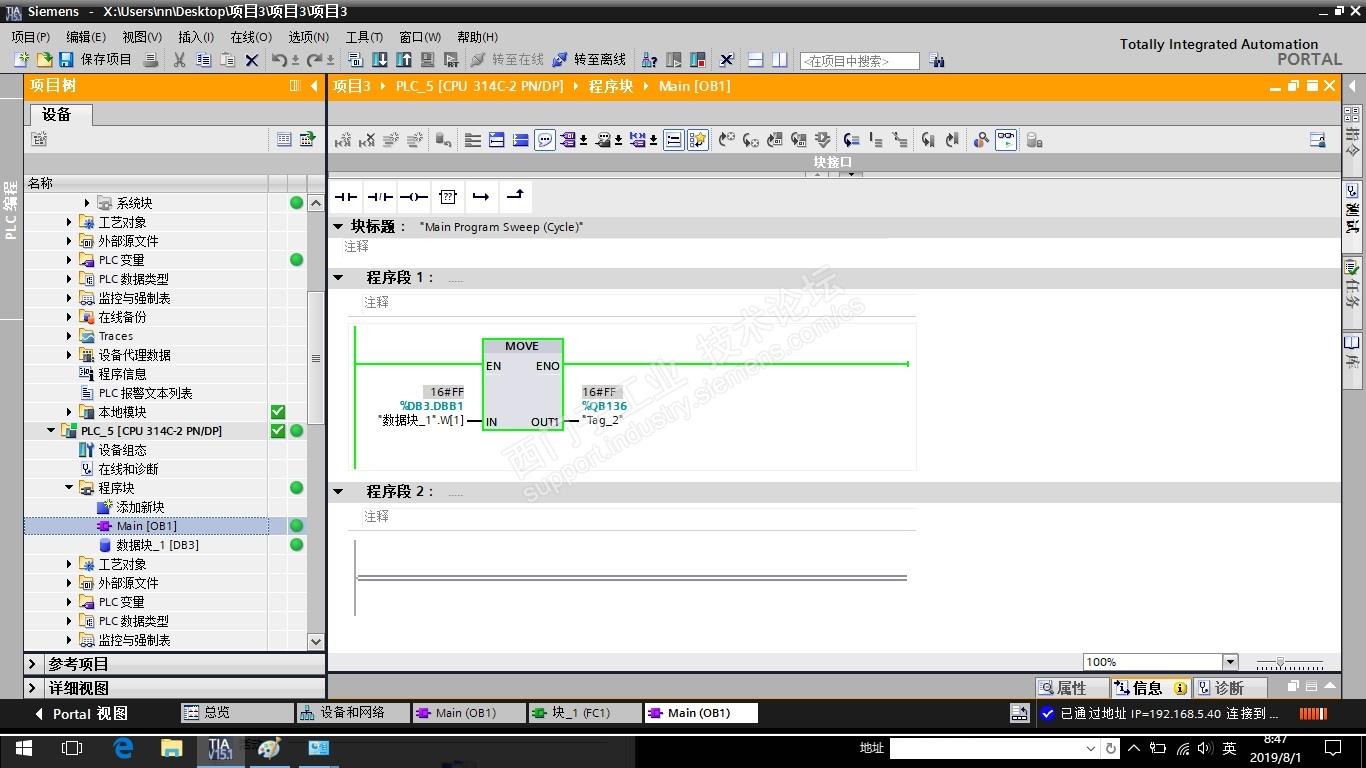Click the delete X icon
1366x768 pixels.
[252, 60]
